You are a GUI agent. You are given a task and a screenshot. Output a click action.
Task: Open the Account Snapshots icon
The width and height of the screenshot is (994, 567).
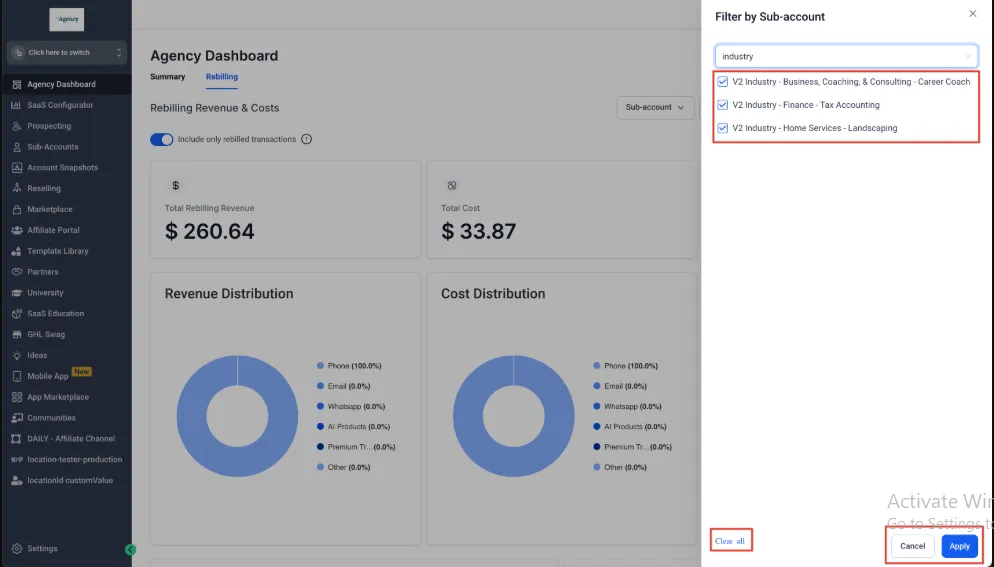[16, 168]
